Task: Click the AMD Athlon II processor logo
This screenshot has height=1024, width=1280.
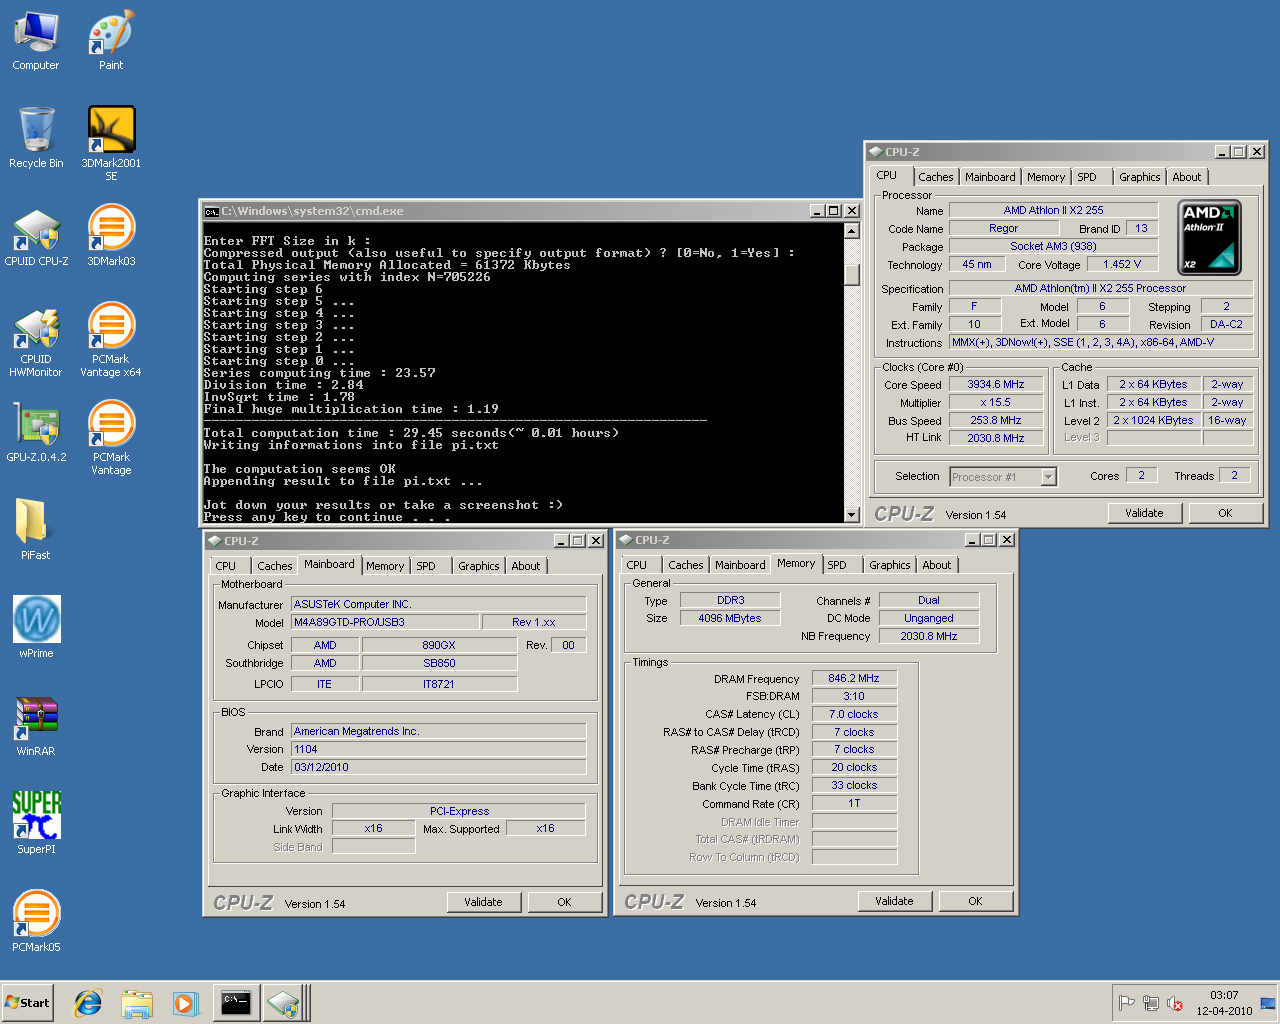Action: pos(1210,237)
